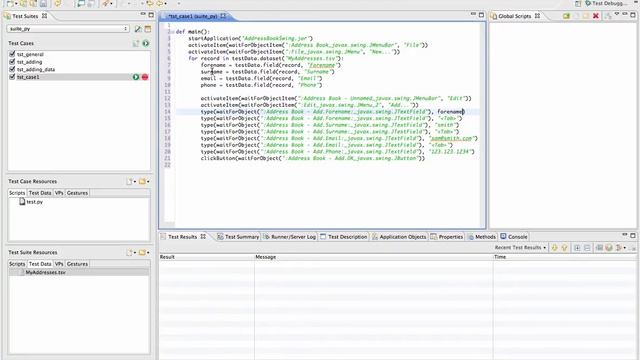Select the Test Suites view tab

click(x=25, y=16)
